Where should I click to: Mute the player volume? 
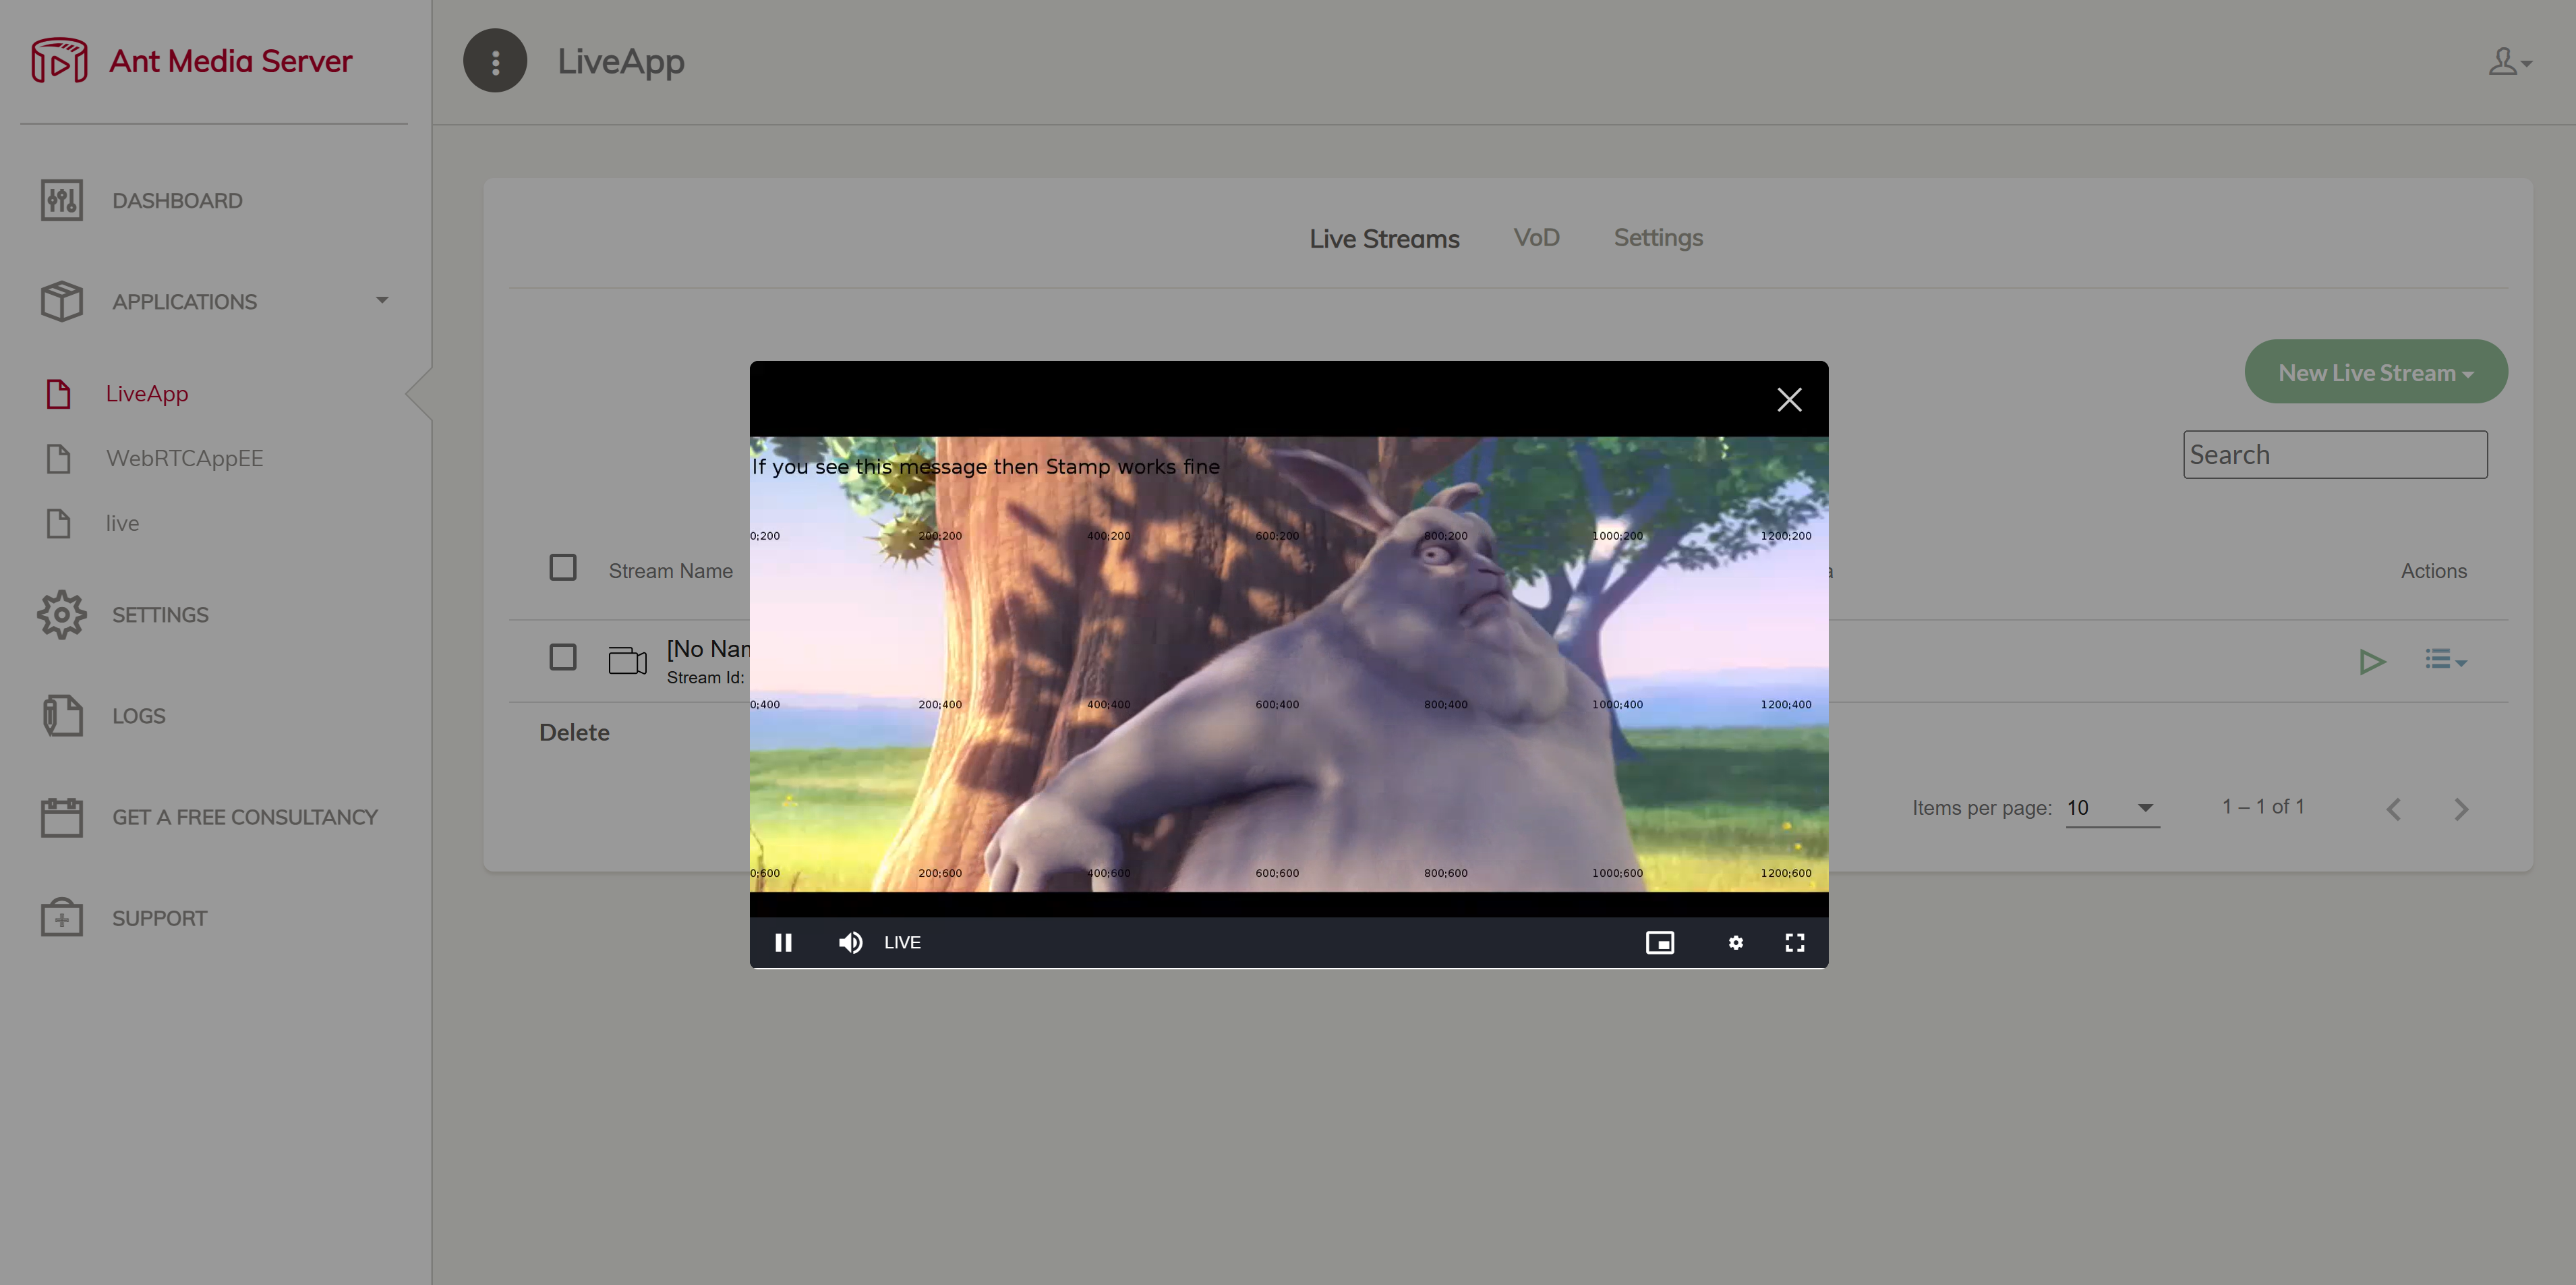click(850, 942)
